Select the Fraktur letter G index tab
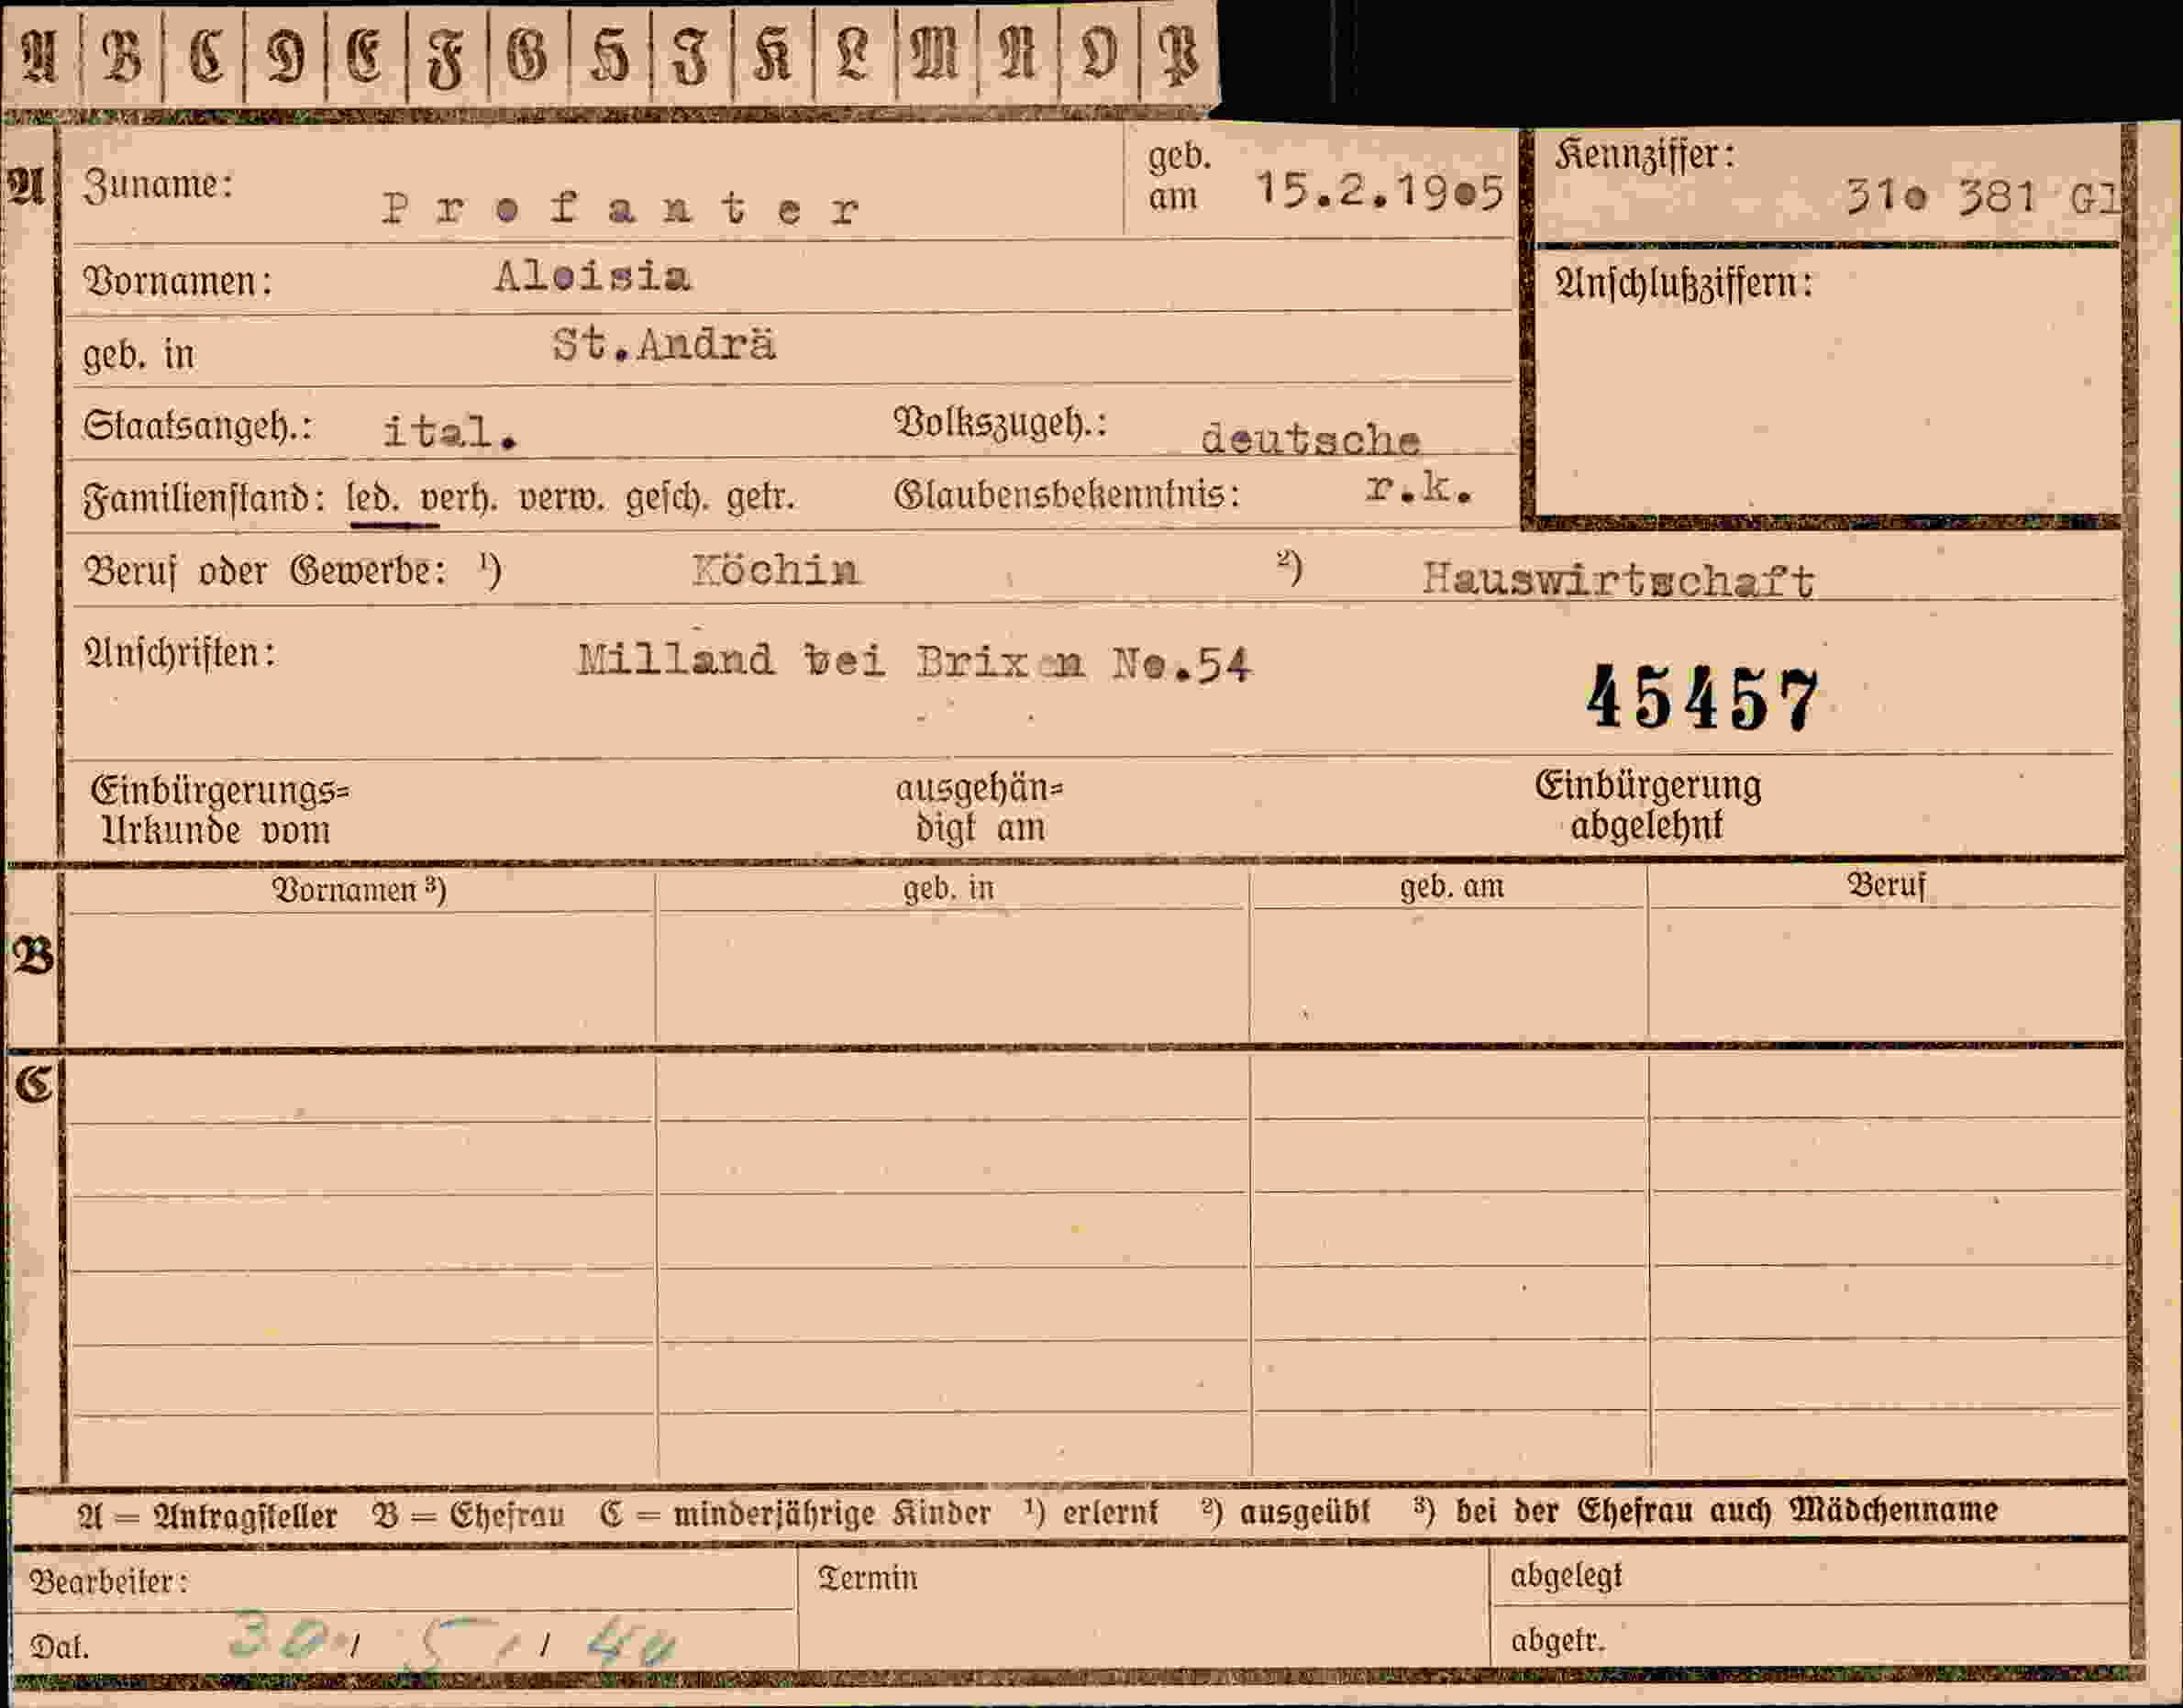 click(528, 53)
